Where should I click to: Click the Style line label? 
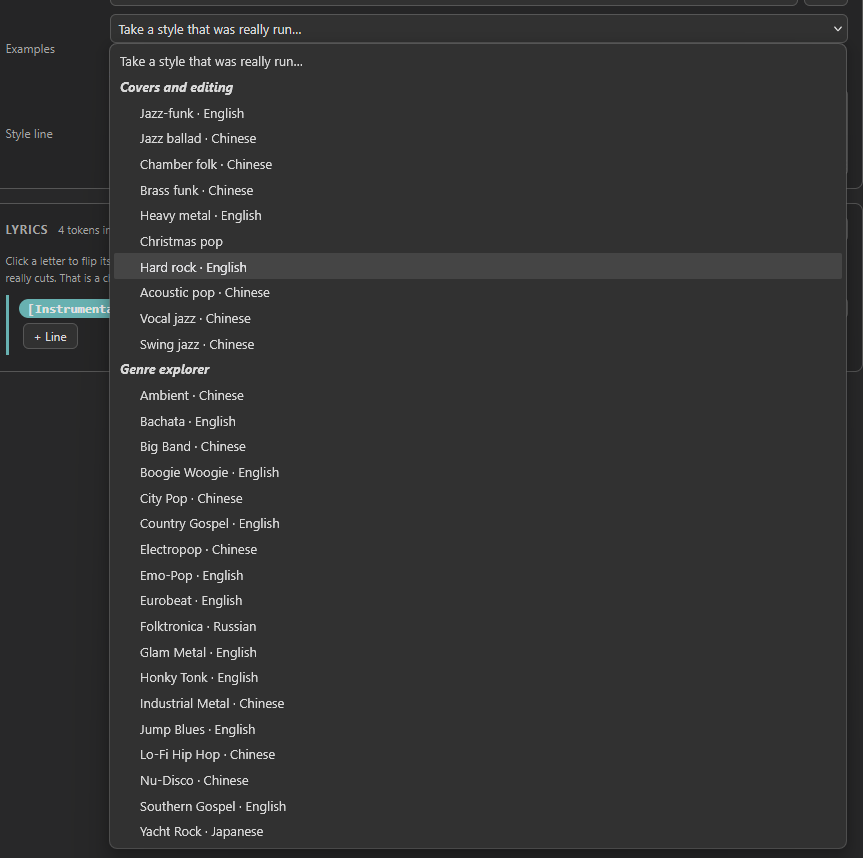tap(29, 134)
